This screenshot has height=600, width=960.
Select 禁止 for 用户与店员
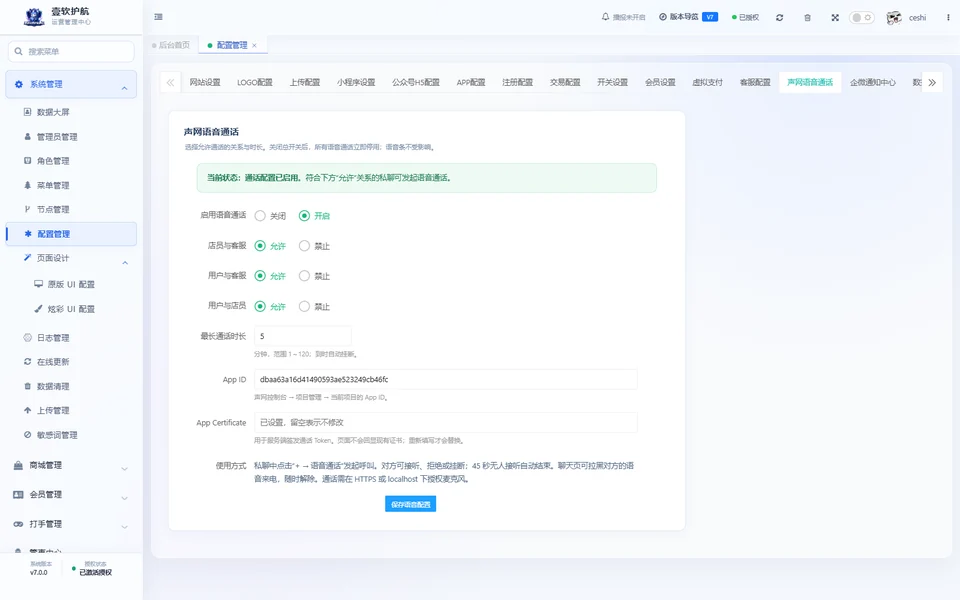304,306
